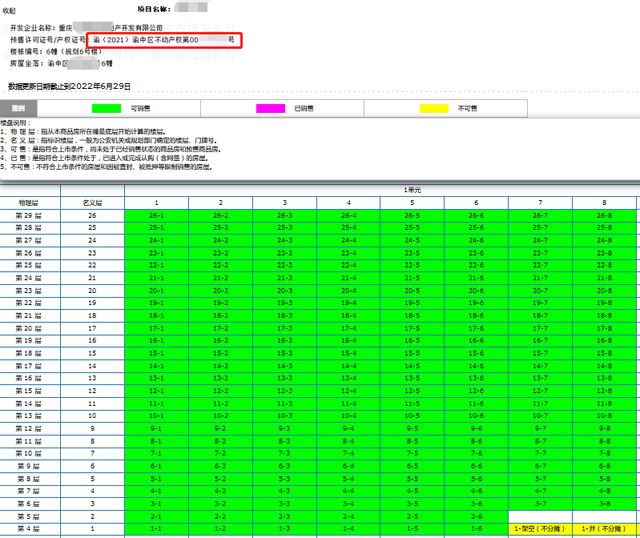This screenshot has width=640, height=538.
Task: Open unit cell 8-6
Action: point(476,441)
